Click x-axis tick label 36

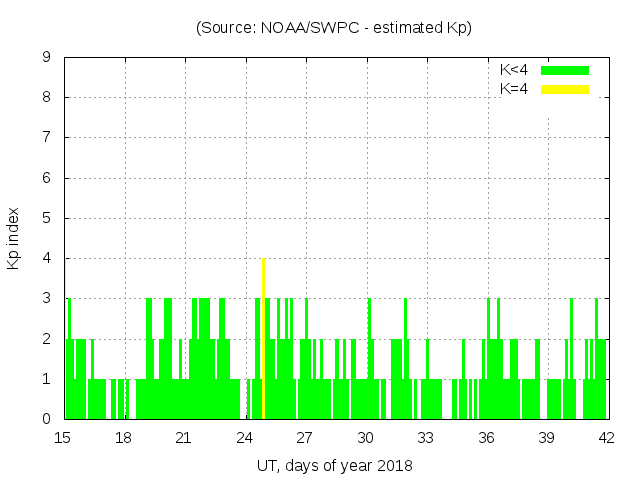[486, 437]
